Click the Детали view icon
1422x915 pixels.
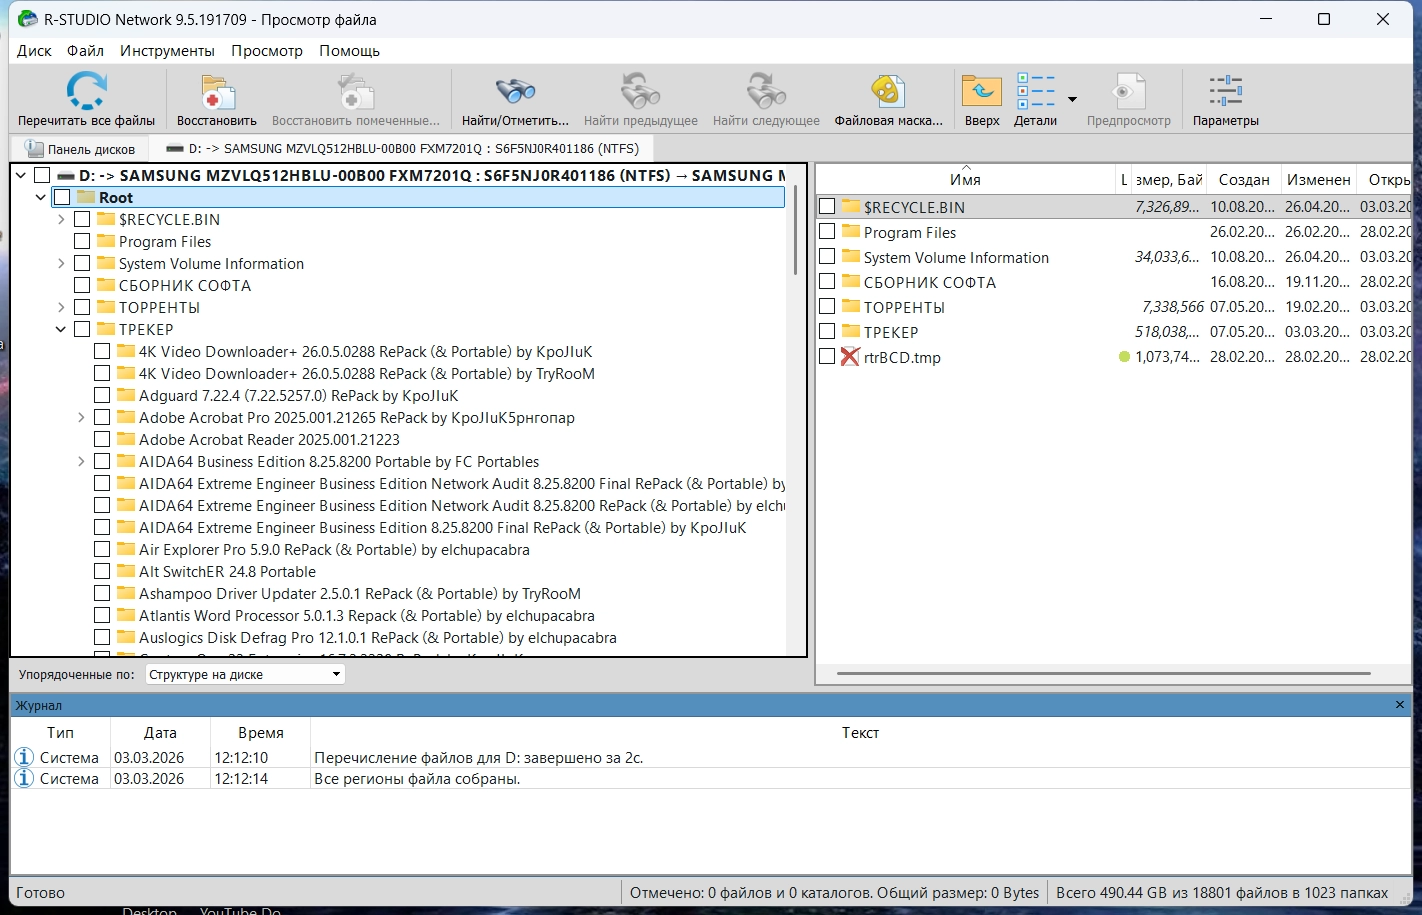click(1035, 91)
